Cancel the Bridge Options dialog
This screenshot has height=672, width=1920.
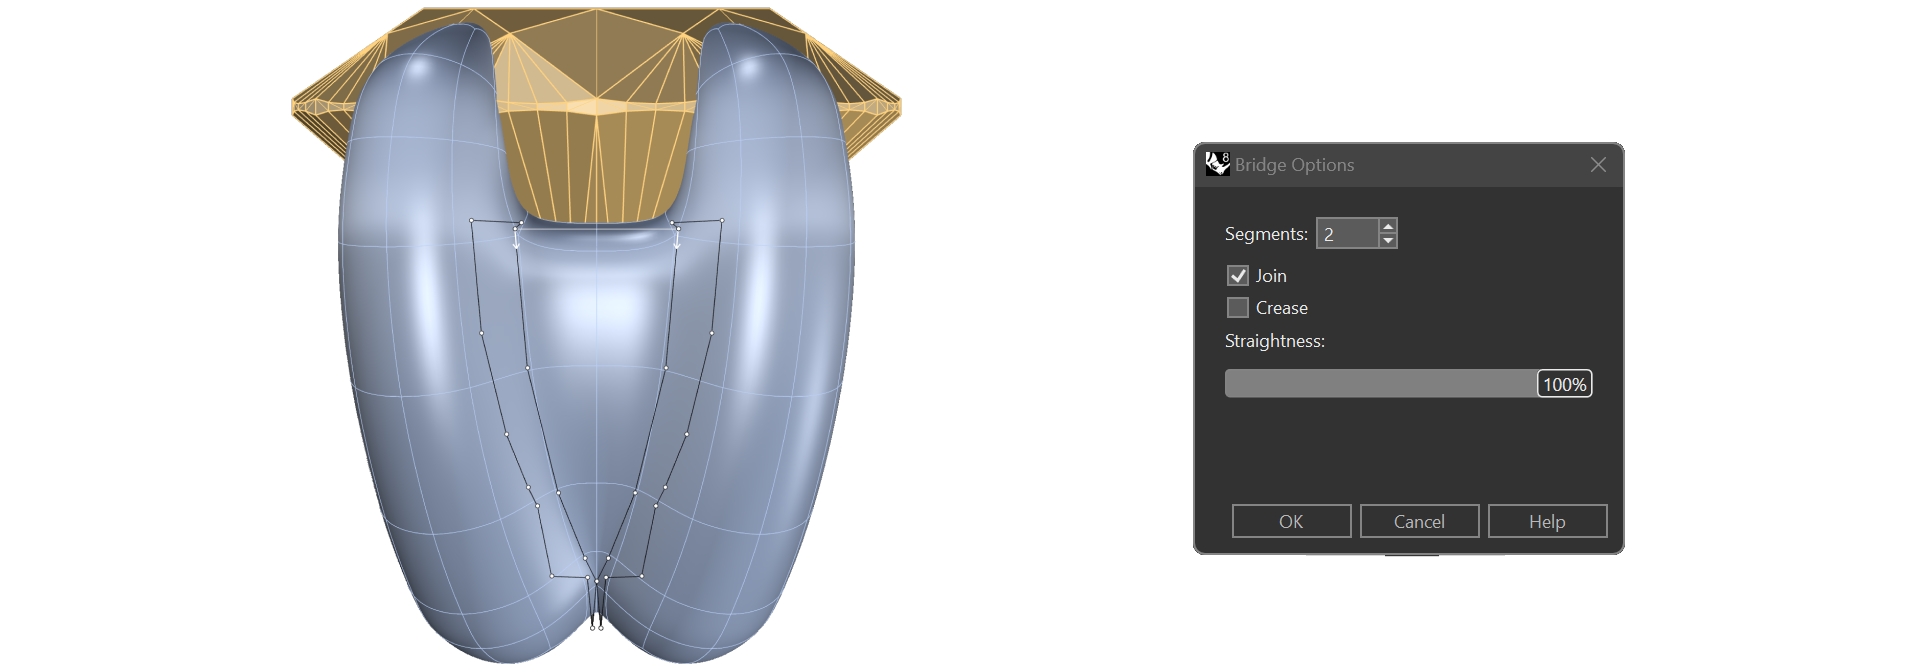pyautogui.click(x=1419, y=521)
